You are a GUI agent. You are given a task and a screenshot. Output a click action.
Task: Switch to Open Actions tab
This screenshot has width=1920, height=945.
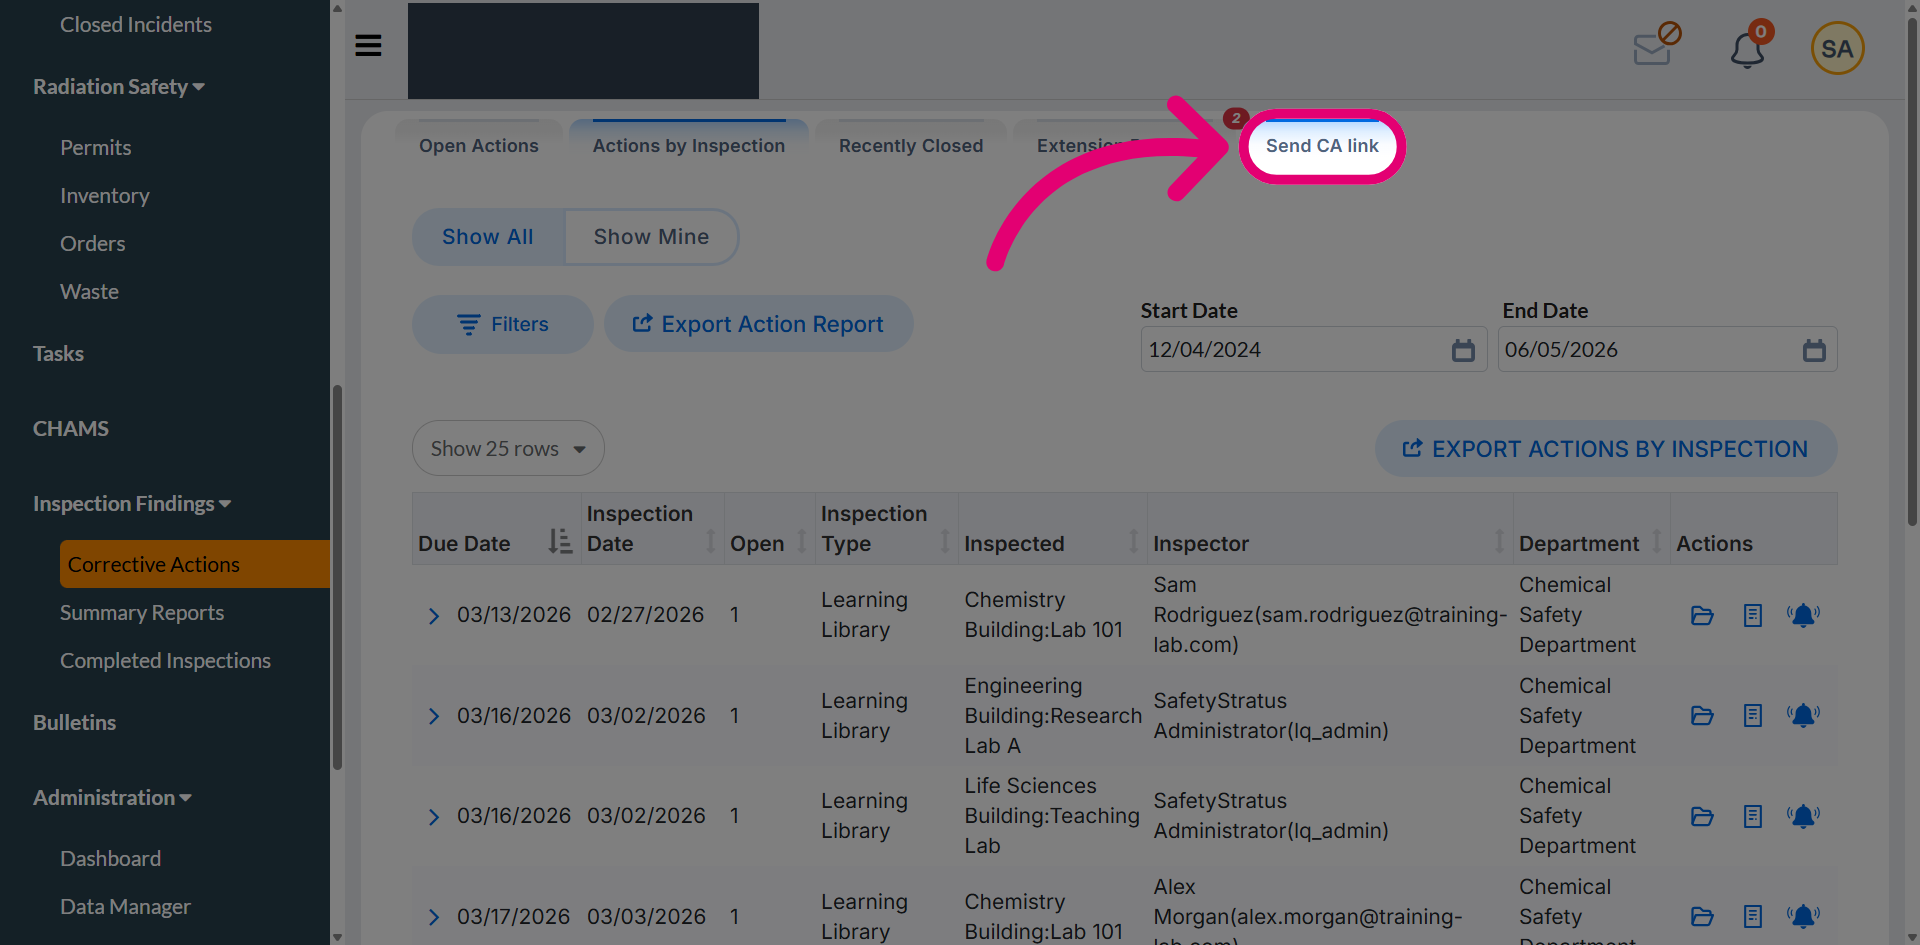479,146
